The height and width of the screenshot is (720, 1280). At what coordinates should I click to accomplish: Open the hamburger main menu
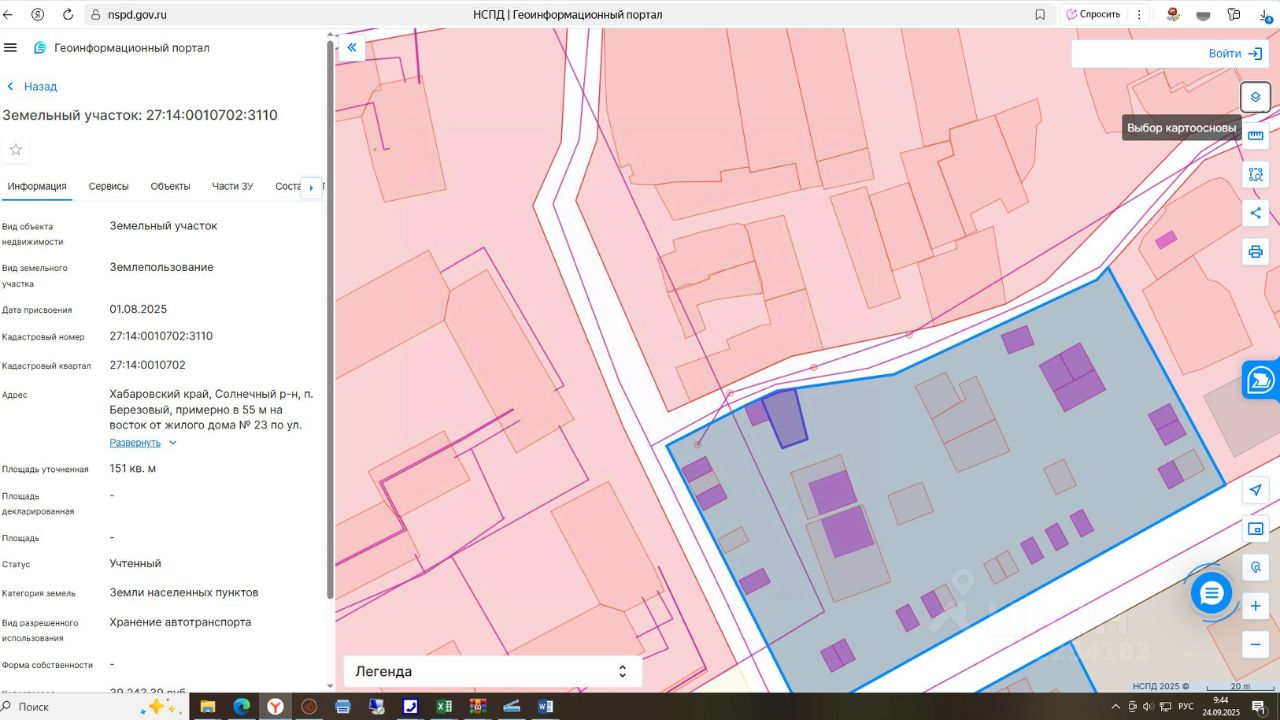coord(11,47)
